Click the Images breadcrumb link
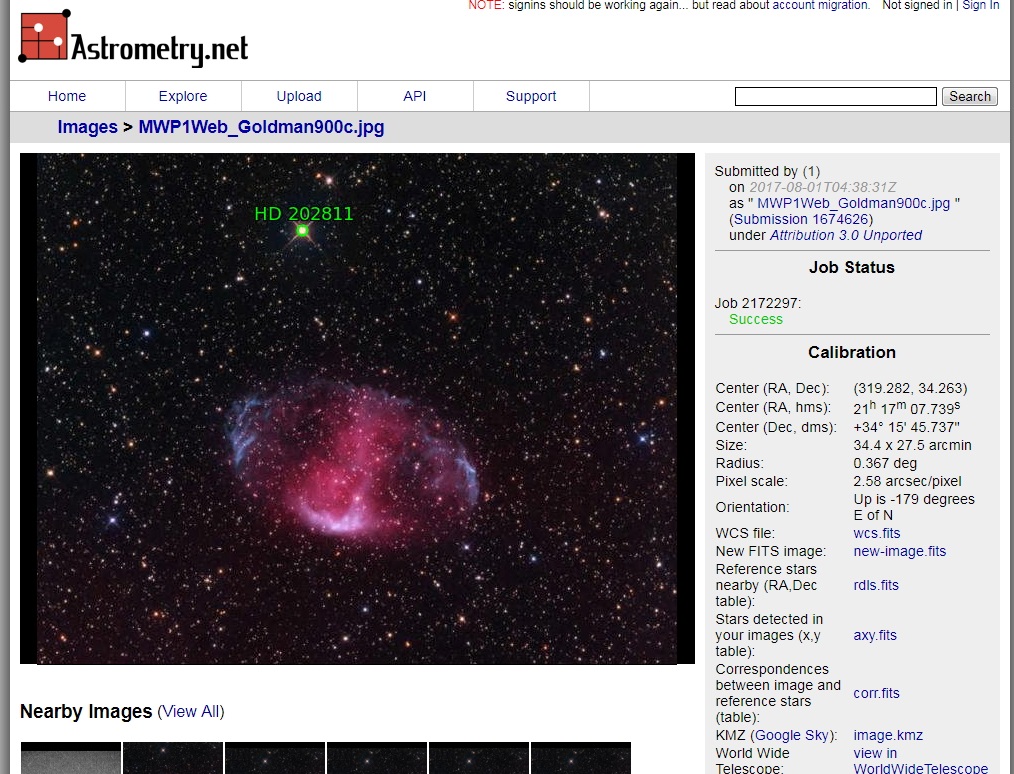The width and height of the screenshot is (1014, 774). click(x=87, y=127)
